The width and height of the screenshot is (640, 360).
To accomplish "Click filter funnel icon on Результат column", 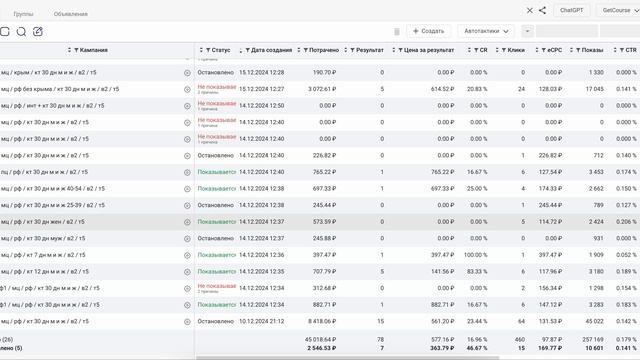I will coord(353,50).
